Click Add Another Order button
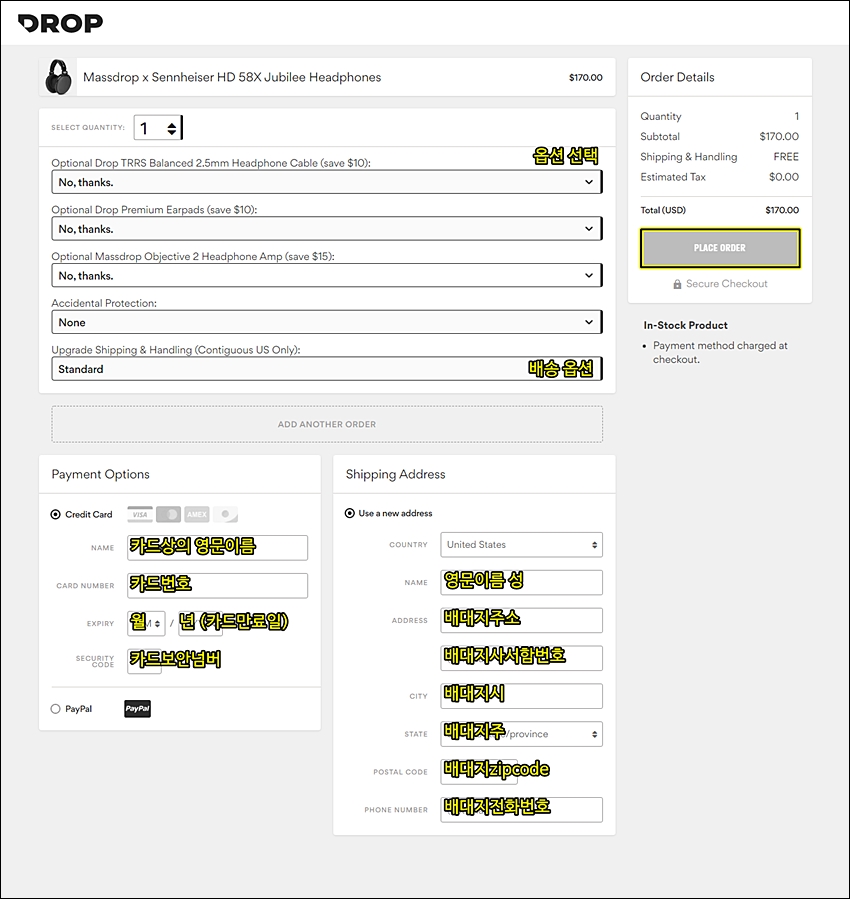The width and height of the screenshot is (850, 899). pos(327,424)
